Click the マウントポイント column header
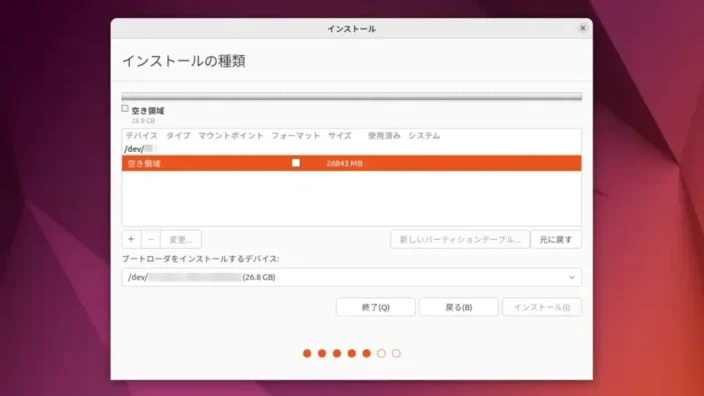 [231, 136]
